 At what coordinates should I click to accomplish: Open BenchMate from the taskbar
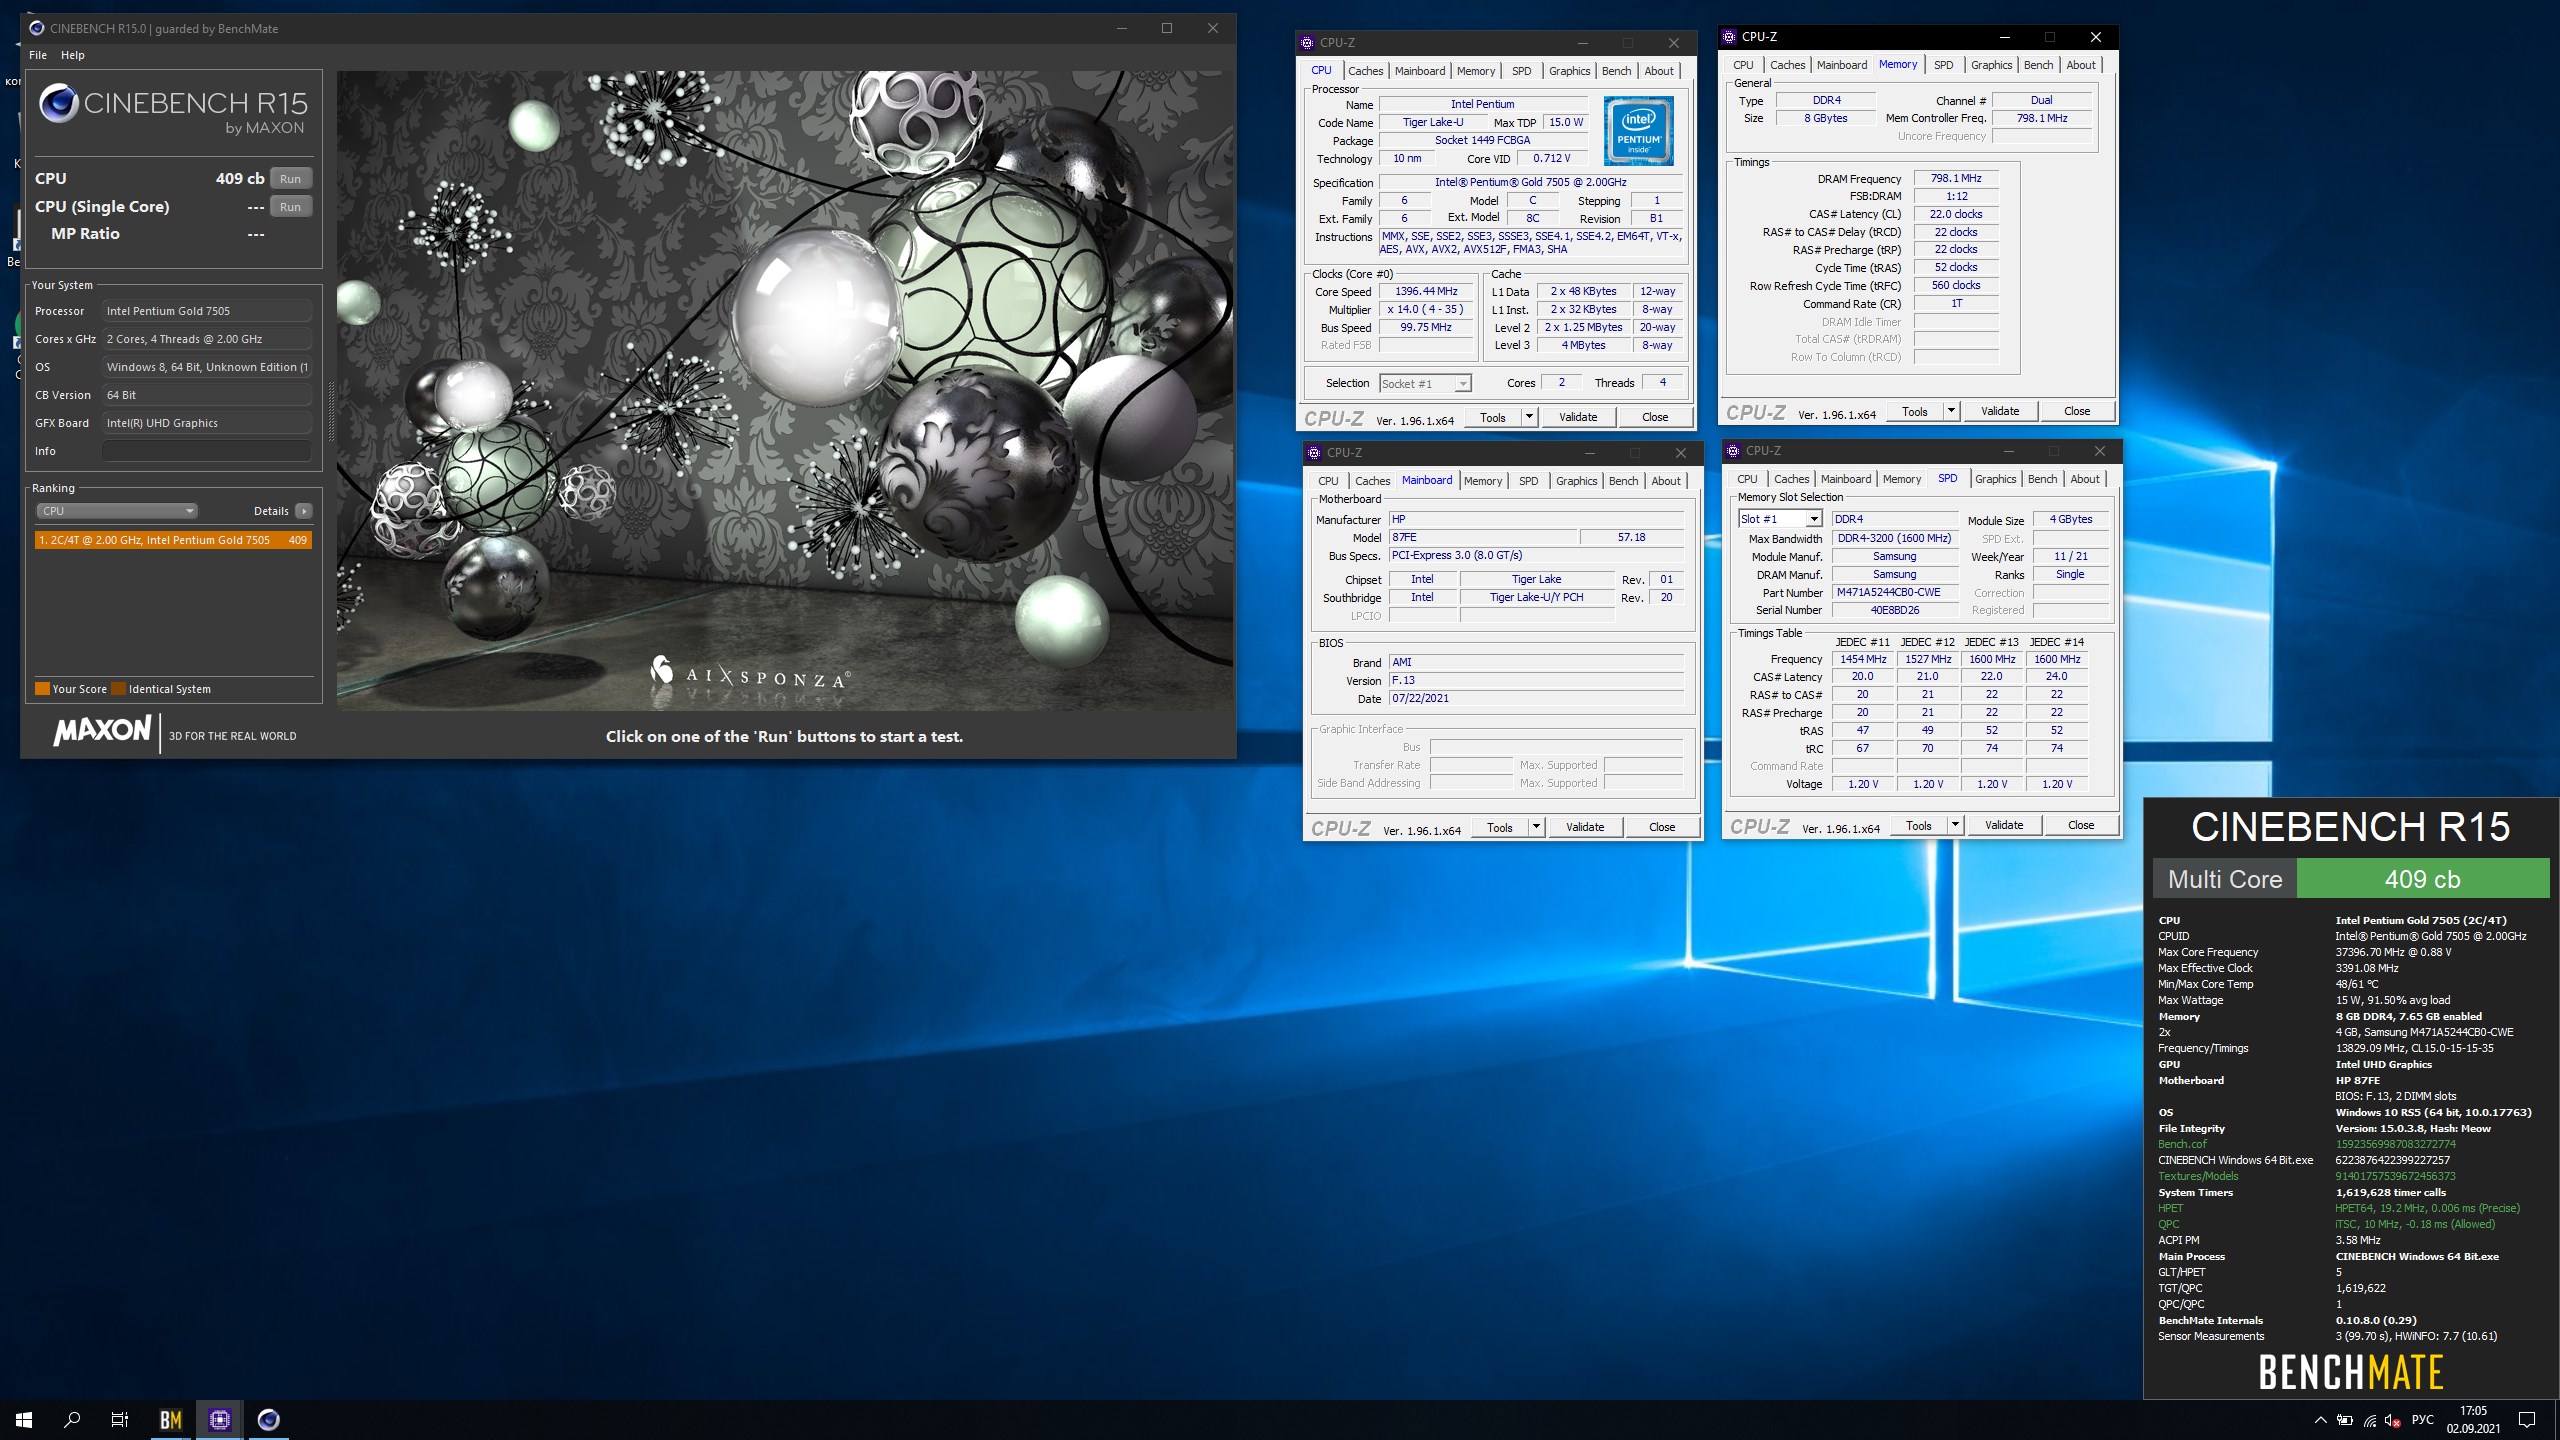coord(171,1419)
